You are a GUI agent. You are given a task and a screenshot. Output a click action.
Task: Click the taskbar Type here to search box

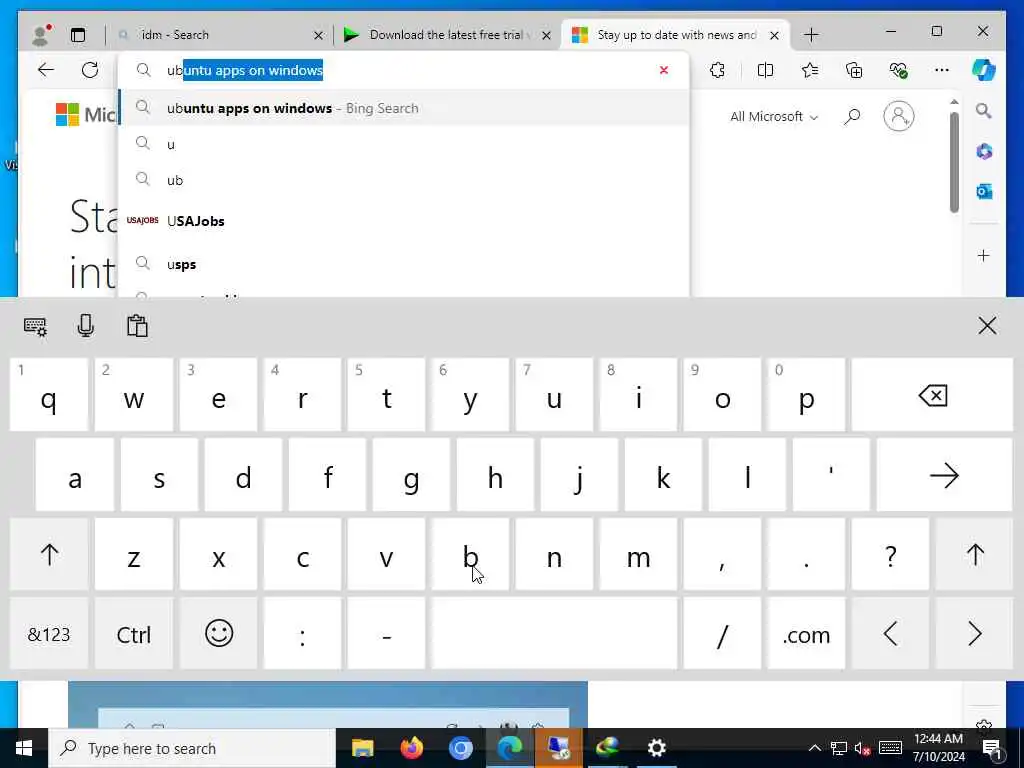coord(193,748)
